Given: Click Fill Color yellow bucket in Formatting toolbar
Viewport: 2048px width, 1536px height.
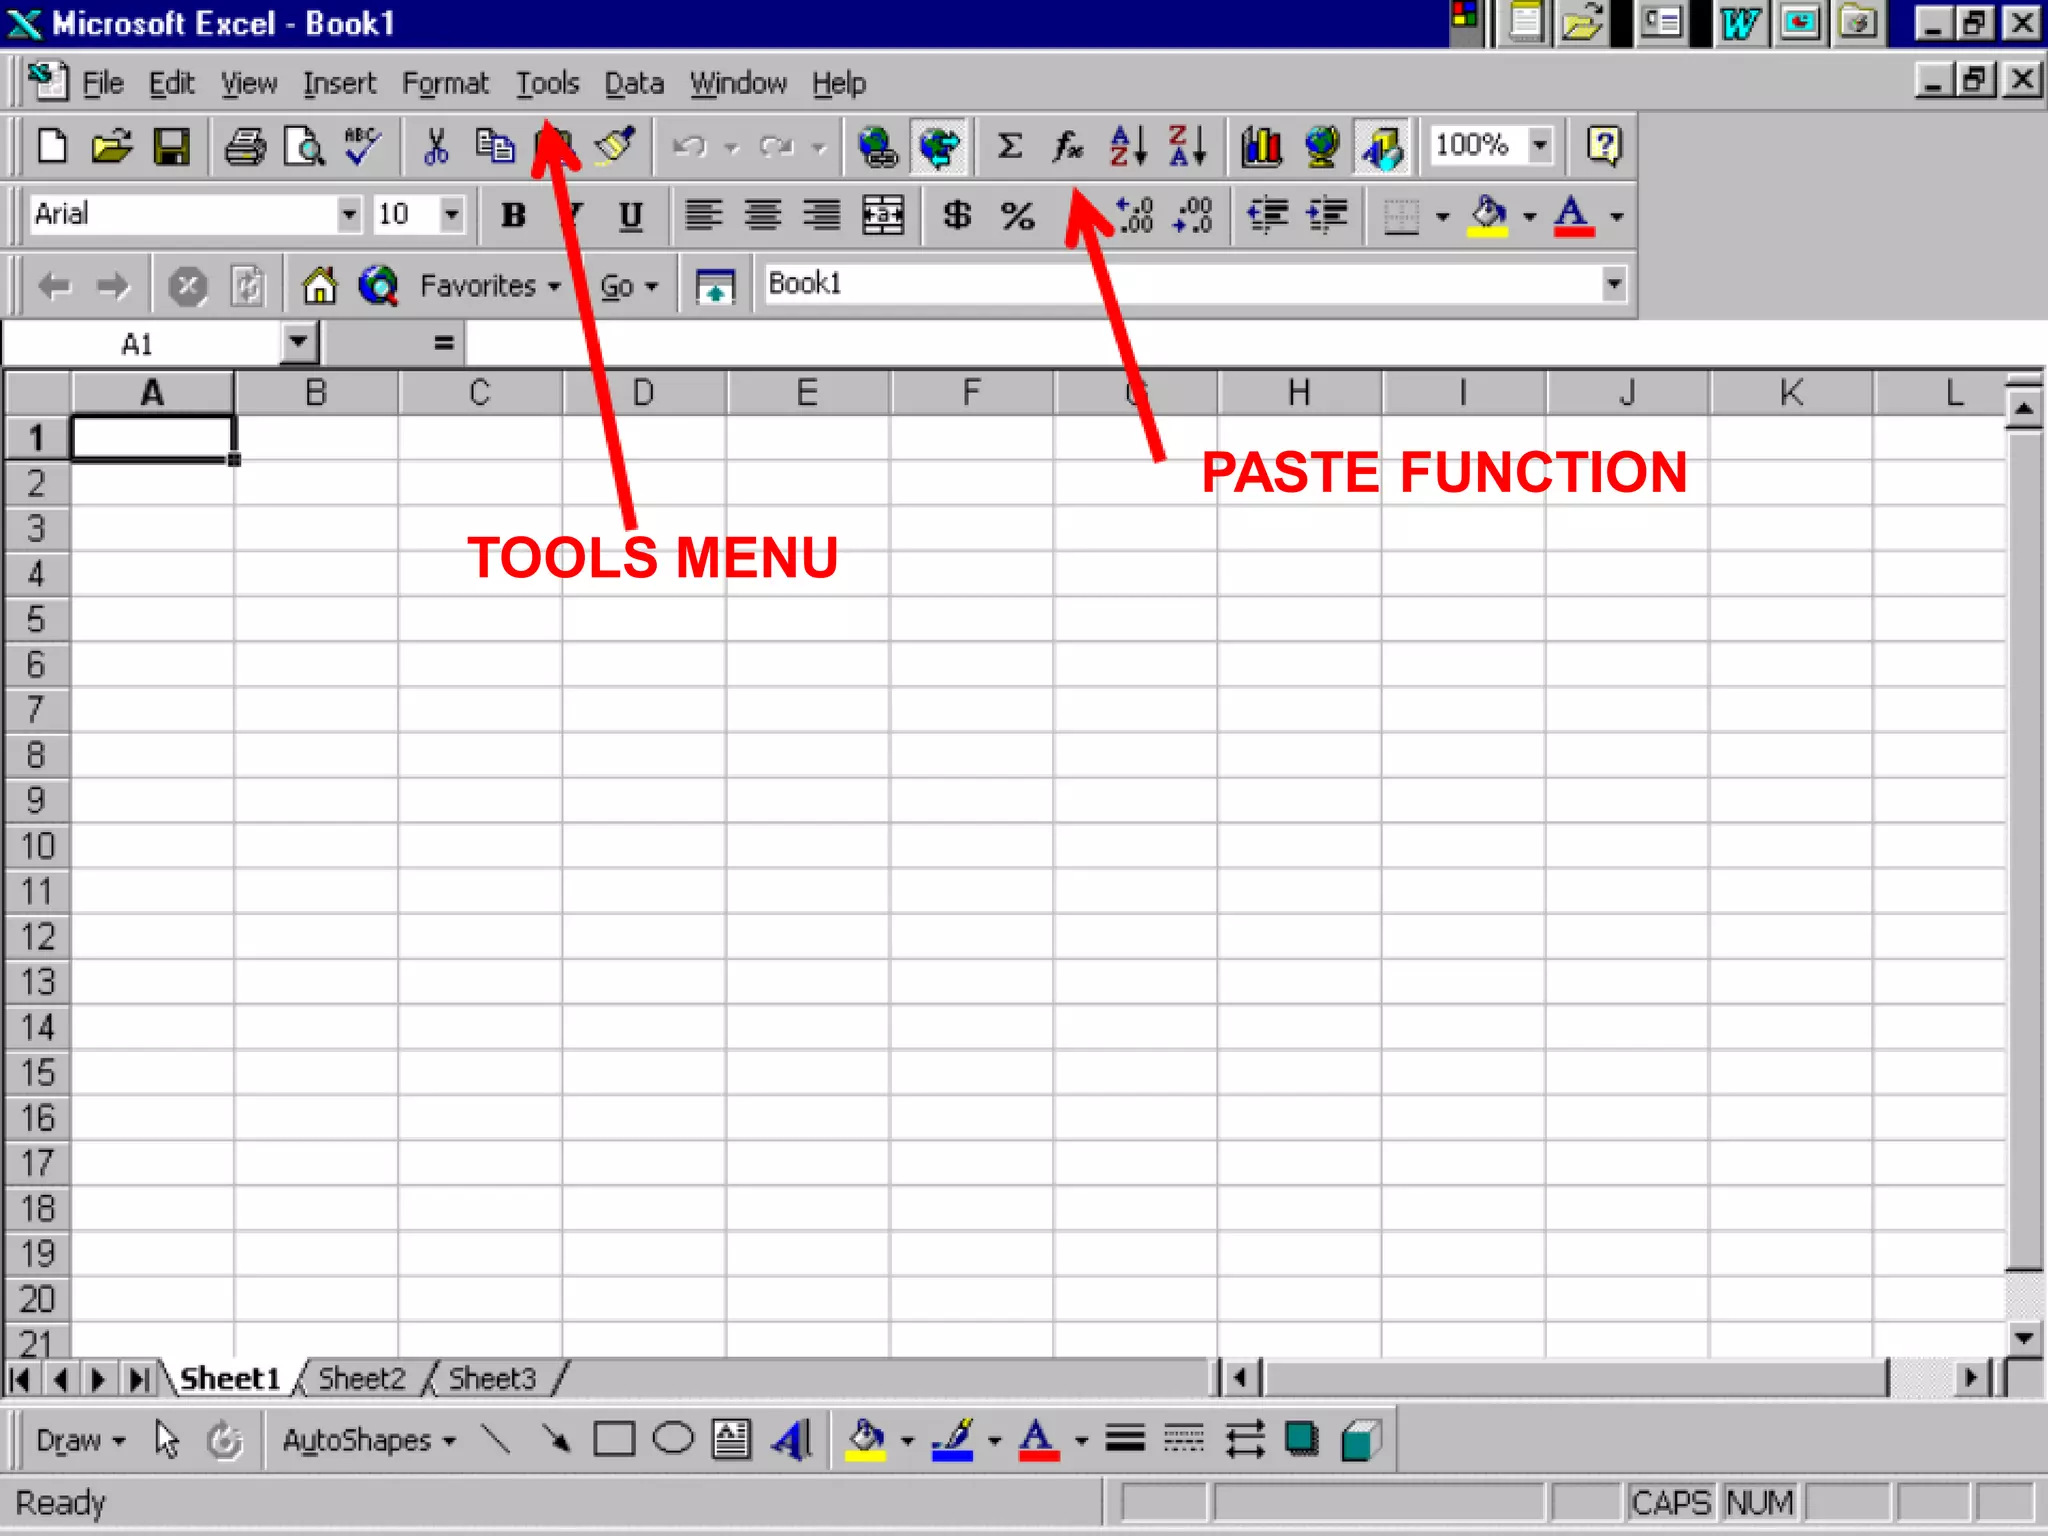Looking at the screenshot, I should coord(1488,215).
